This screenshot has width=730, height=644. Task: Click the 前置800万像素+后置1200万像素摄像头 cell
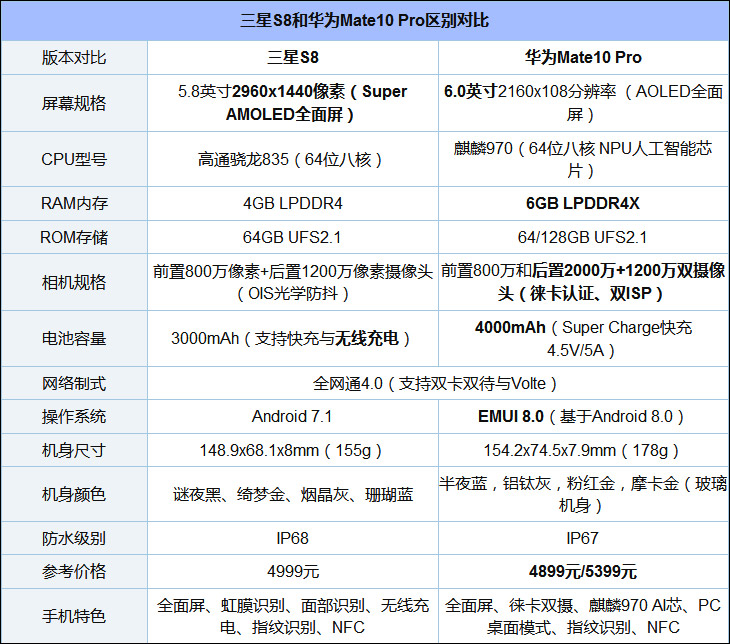point(293,282)
